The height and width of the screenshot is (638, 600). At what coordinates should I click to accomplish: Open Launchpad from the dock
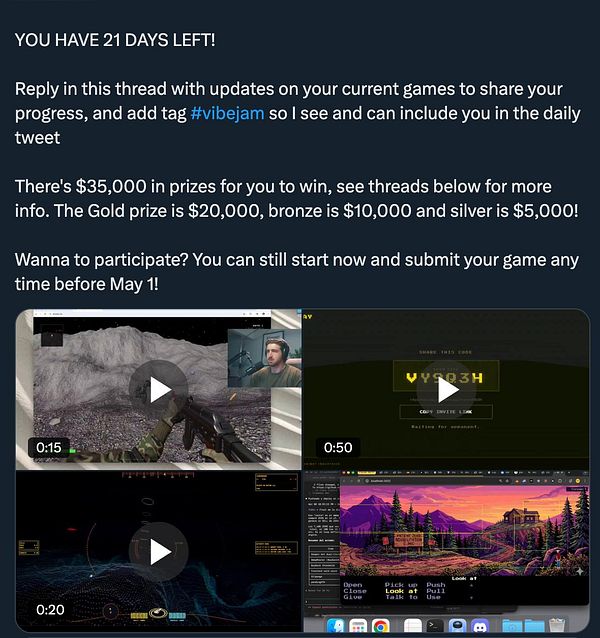[358, 627]
